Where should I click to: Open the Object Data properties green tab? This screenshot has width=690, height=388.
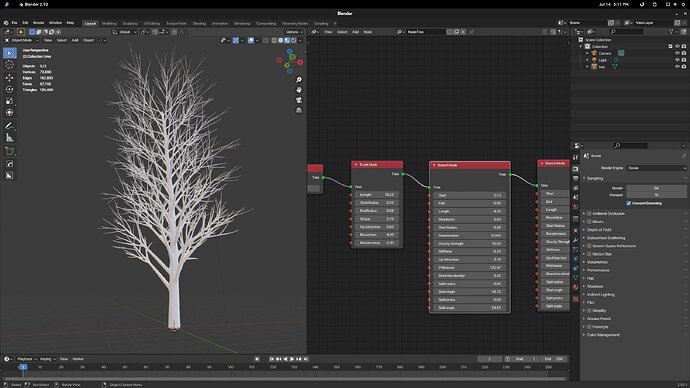[x=576, y=278]
